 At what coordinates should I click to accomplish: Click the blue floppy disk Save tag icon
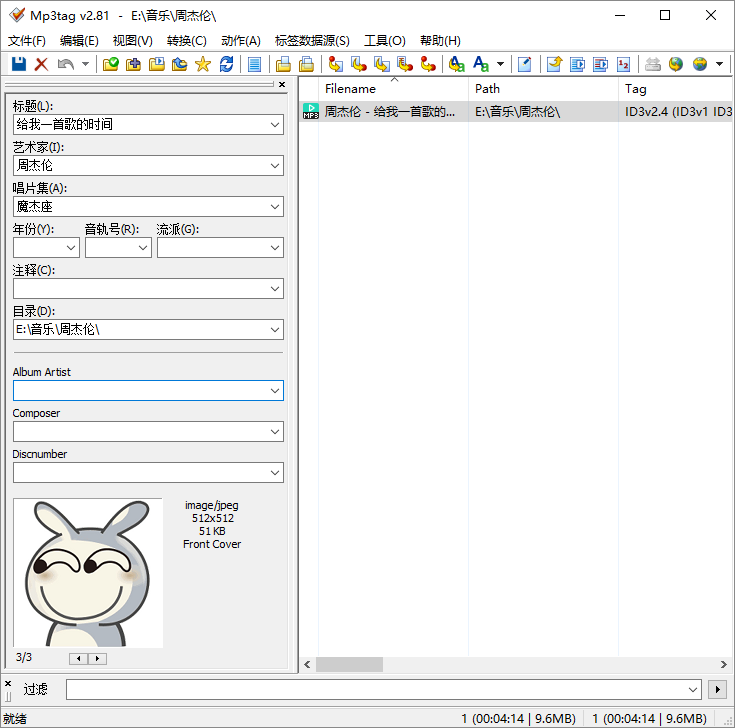click(x=19, y=64)
